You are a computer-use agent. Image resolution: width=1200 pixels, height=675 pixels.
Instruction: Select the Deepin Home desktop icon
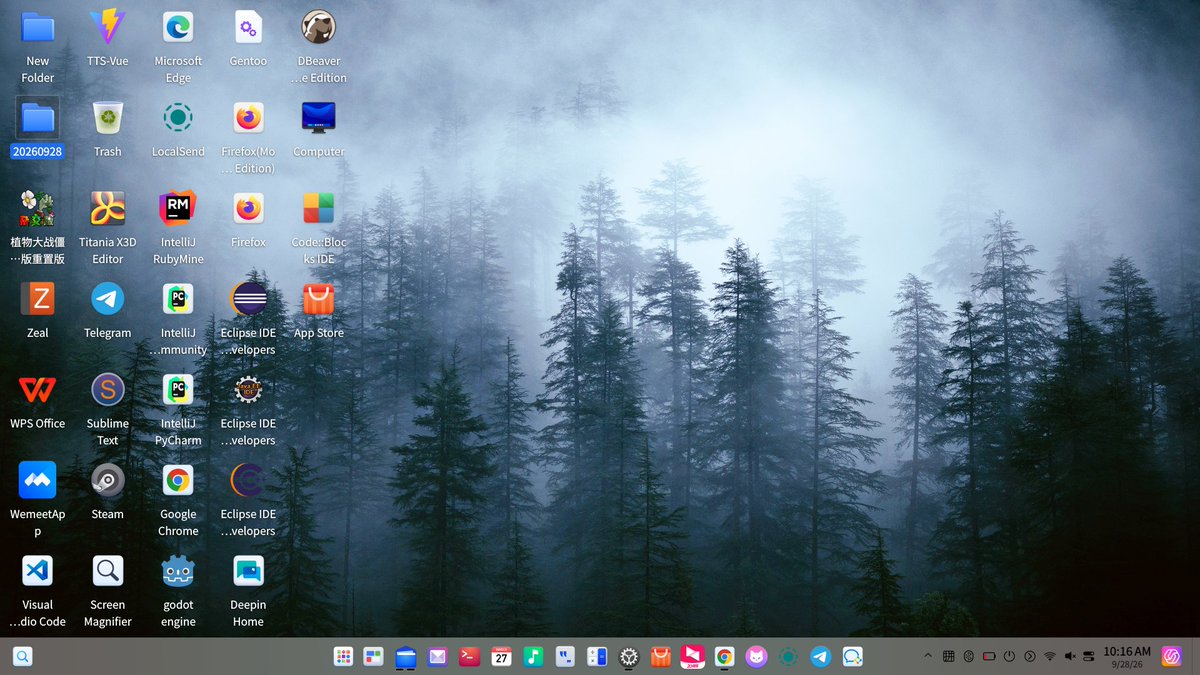(248, 570)
